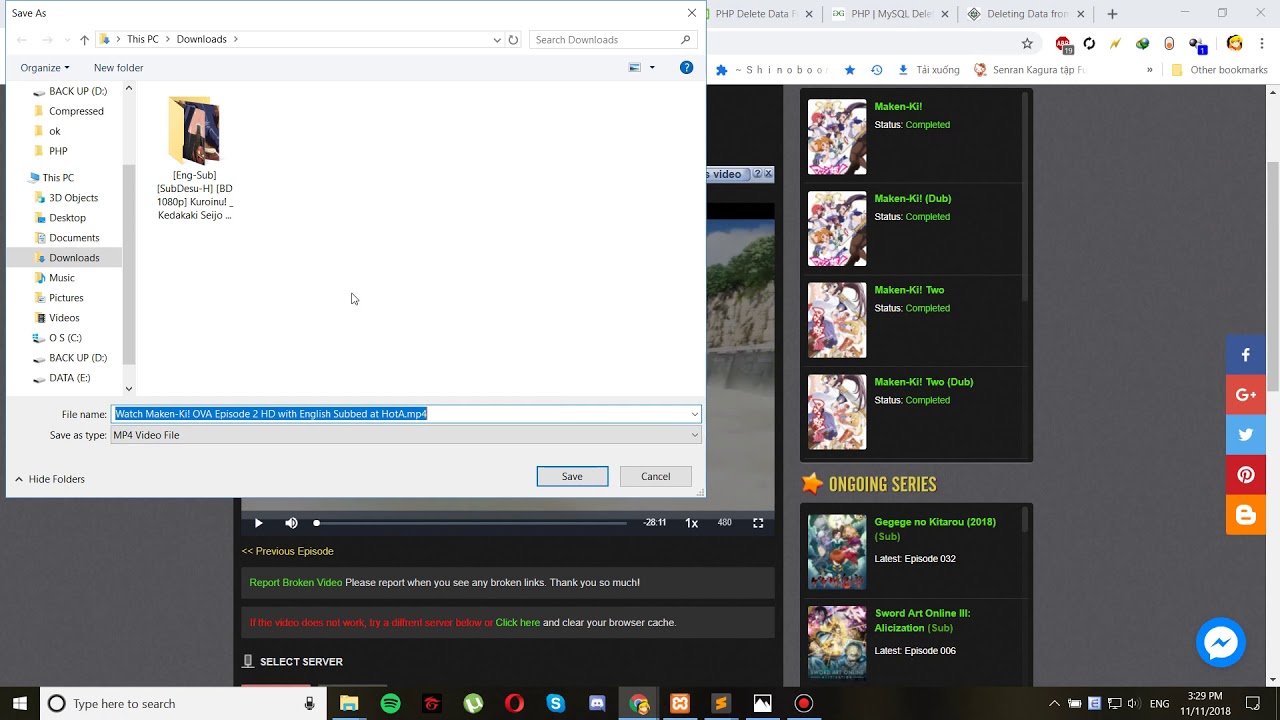Open Sublime Text from the taskbar
This screenshot has width=1280, height=720.
721,704
